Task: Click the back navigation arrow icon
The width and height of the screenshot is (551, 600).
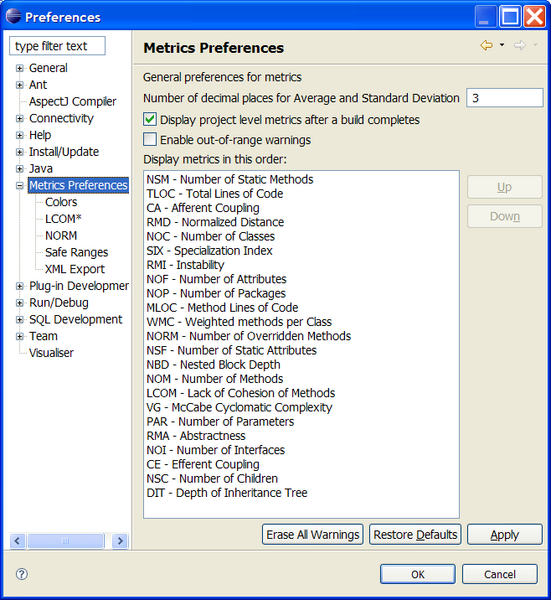Action: pyautogui.click(x=486, y=45)
